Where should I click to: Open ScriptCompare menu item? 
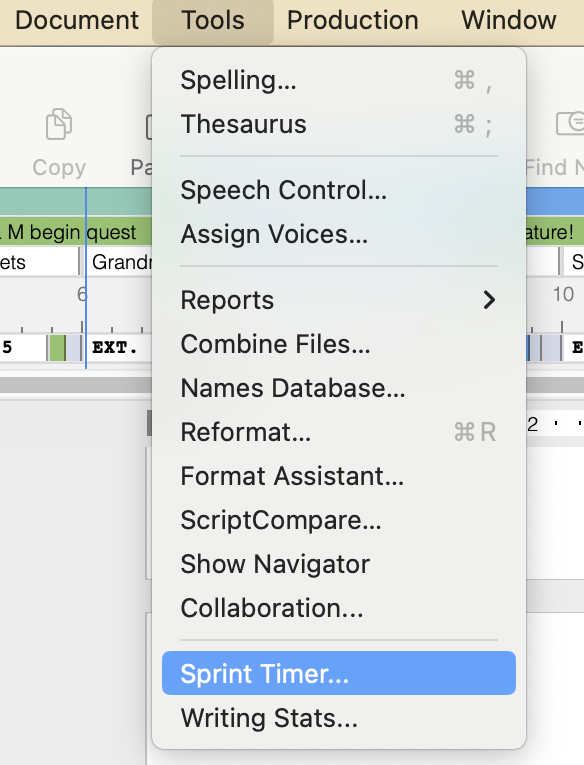[x=339, y=520]
